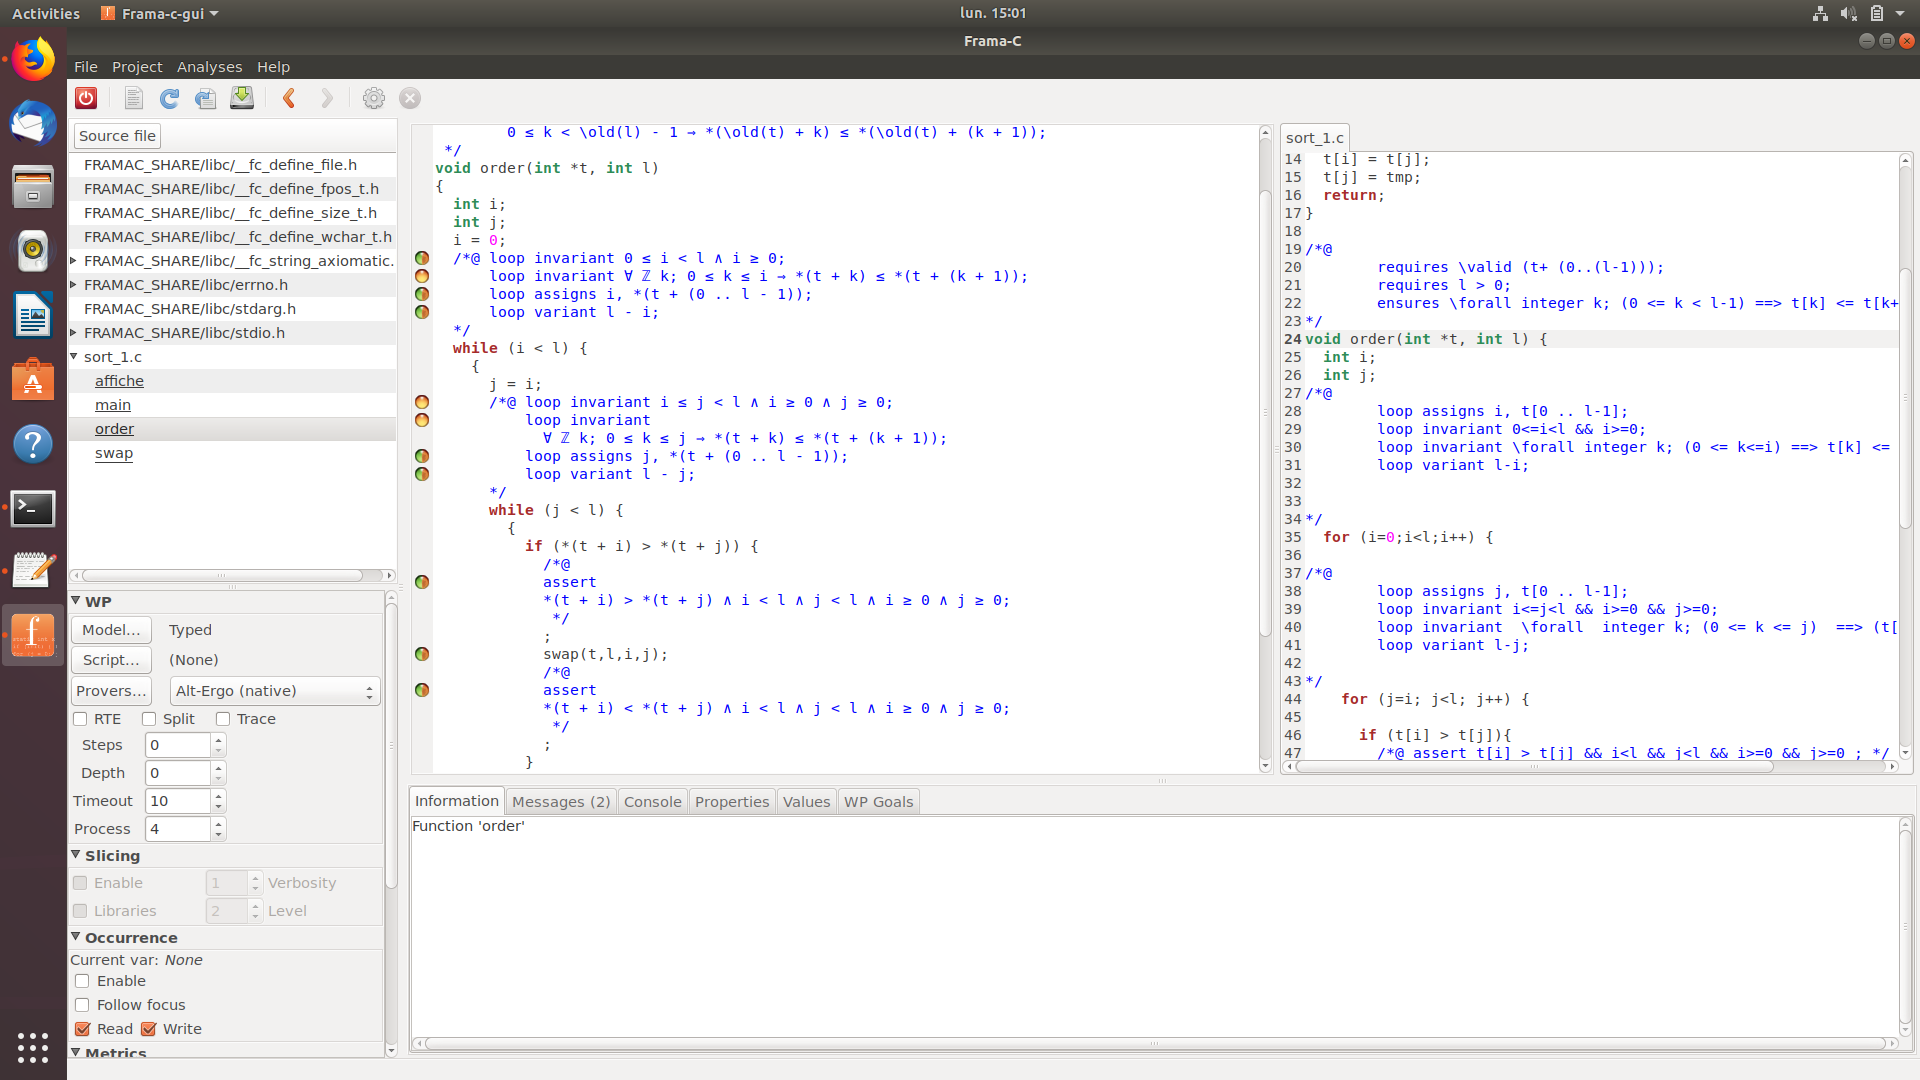Open Terminal from the Ubuntu dock
1920x1080 pixels.
(33, 508)
